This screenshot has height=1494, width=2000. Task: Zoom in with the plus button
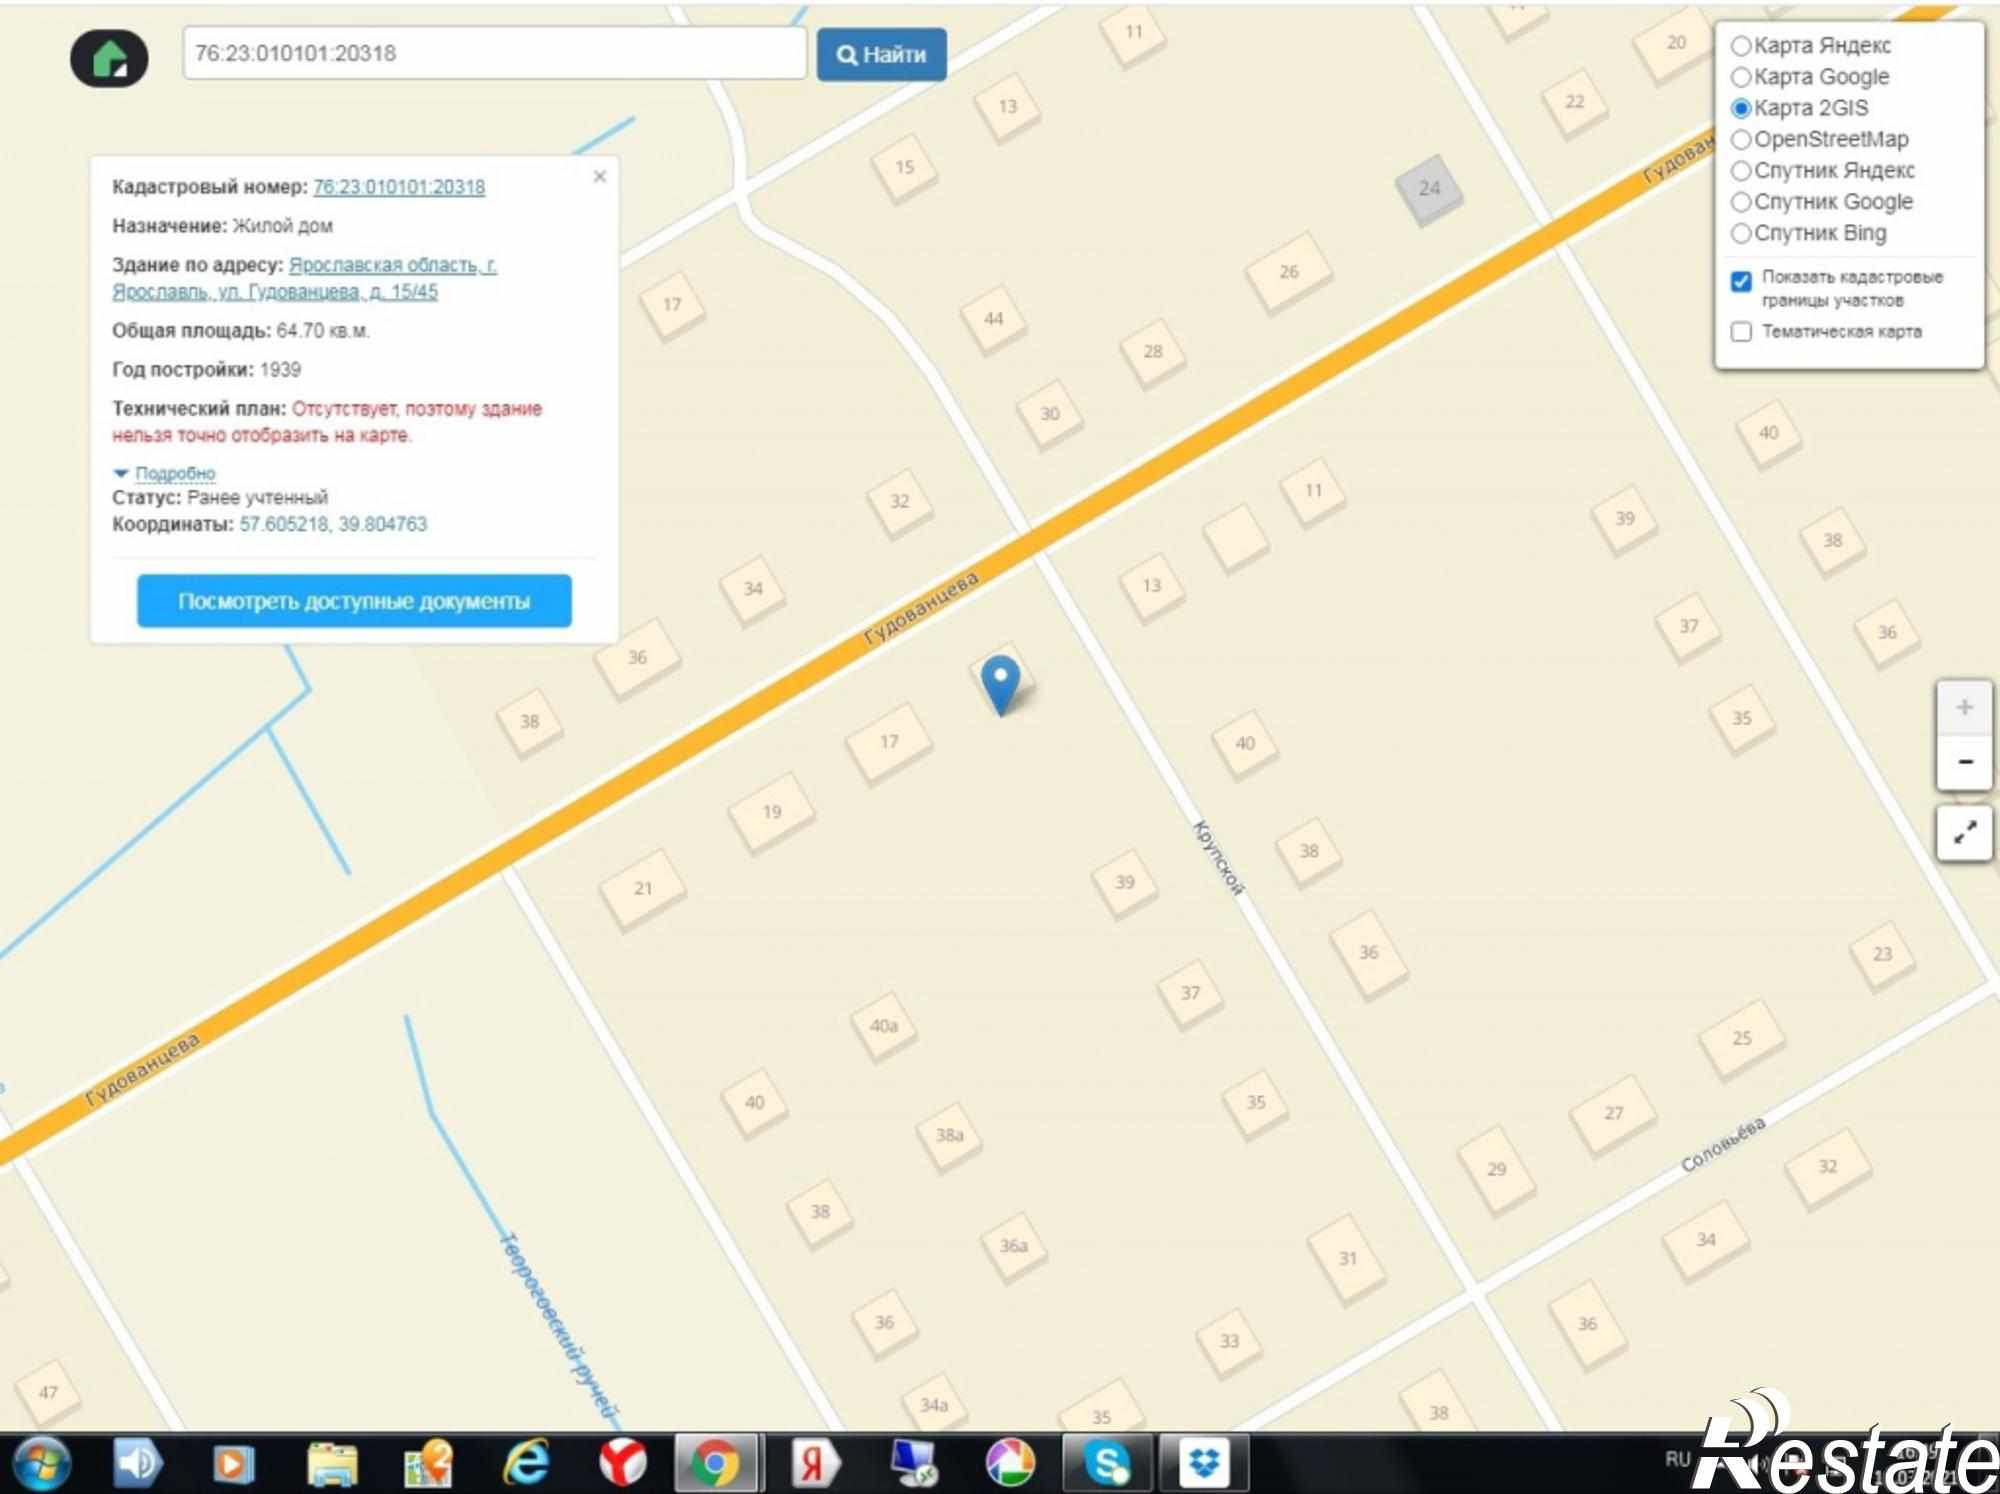pyautogui.click(x=1964, y=707)
